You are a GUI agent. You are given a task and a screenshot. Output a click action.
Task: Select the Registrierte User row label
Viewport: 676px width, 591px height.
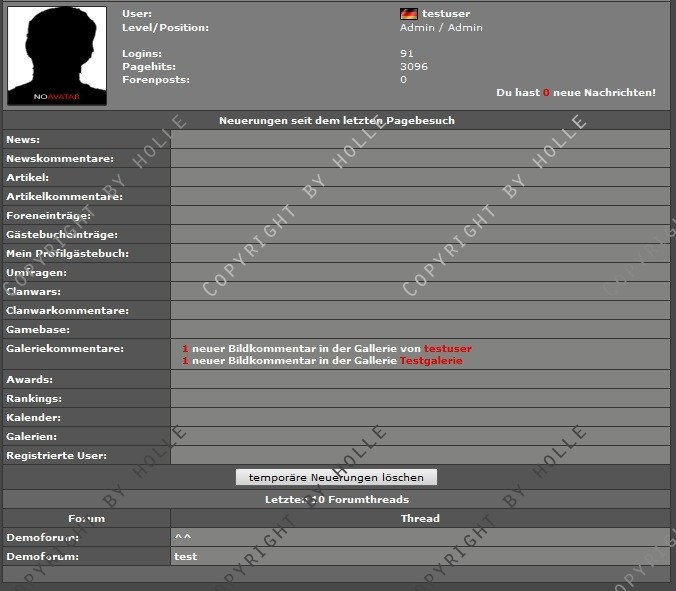[56, 456]
